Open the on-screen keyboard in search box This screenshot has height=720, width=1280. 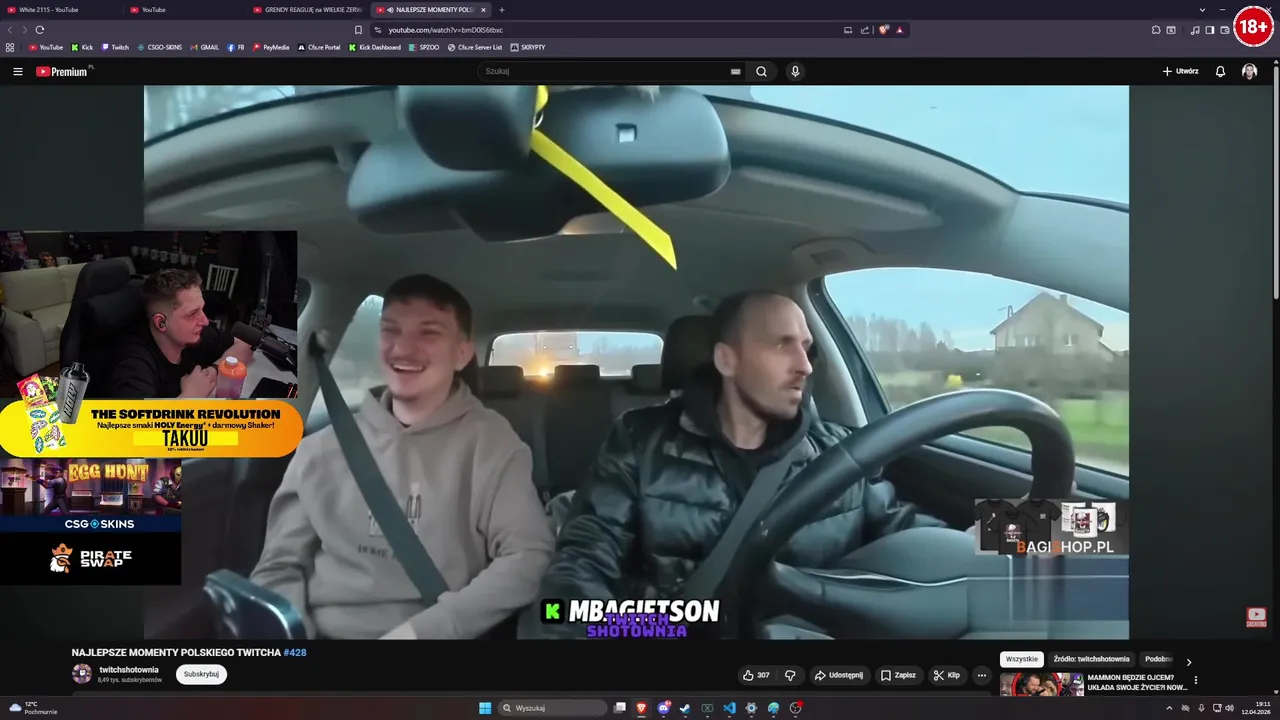[735, 71]
